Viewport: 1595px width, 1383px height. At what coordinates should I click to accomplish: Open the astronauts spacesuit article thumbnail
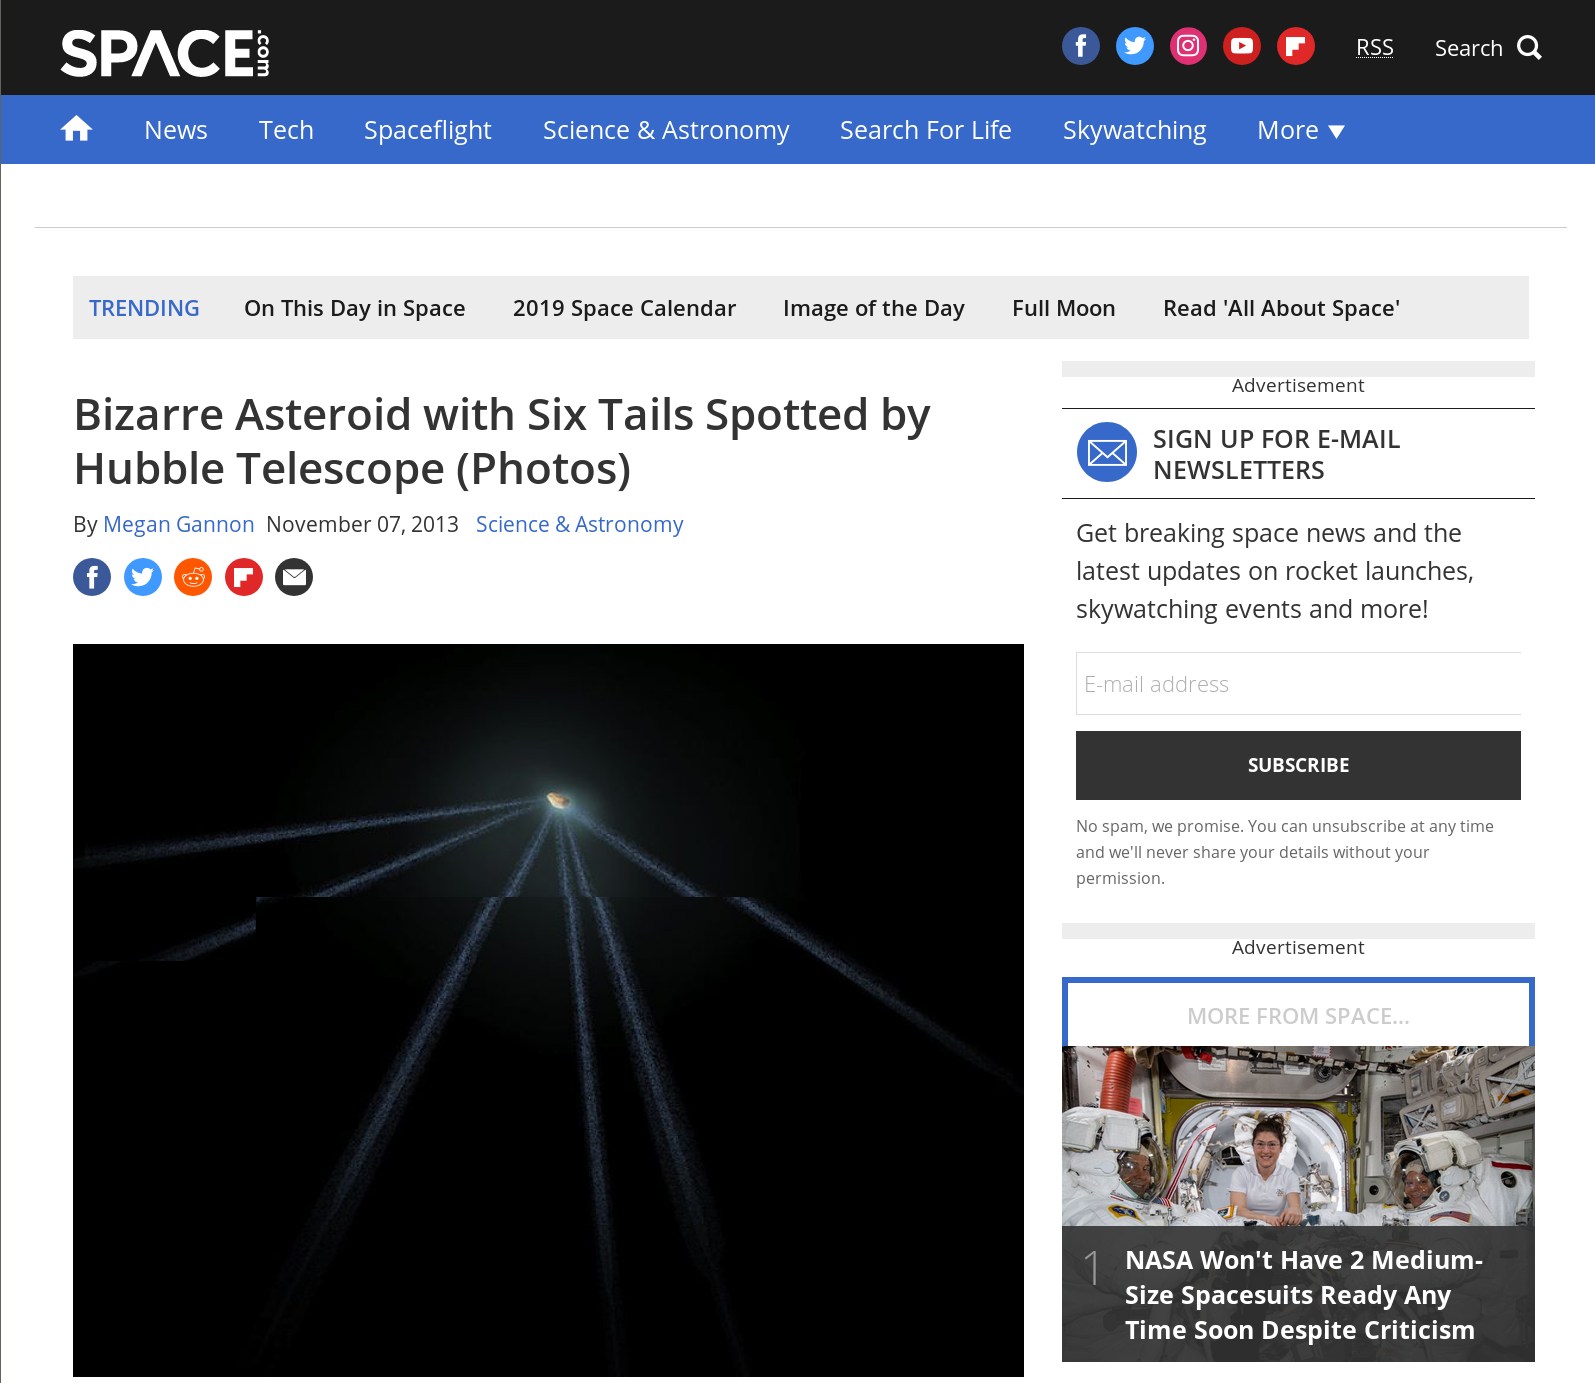click(1298, 1136)
